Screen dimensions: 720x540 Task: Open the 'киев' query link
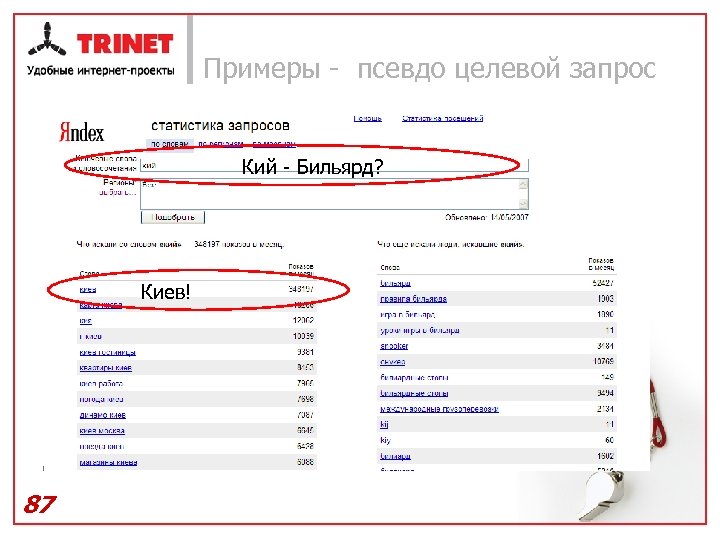88,289
